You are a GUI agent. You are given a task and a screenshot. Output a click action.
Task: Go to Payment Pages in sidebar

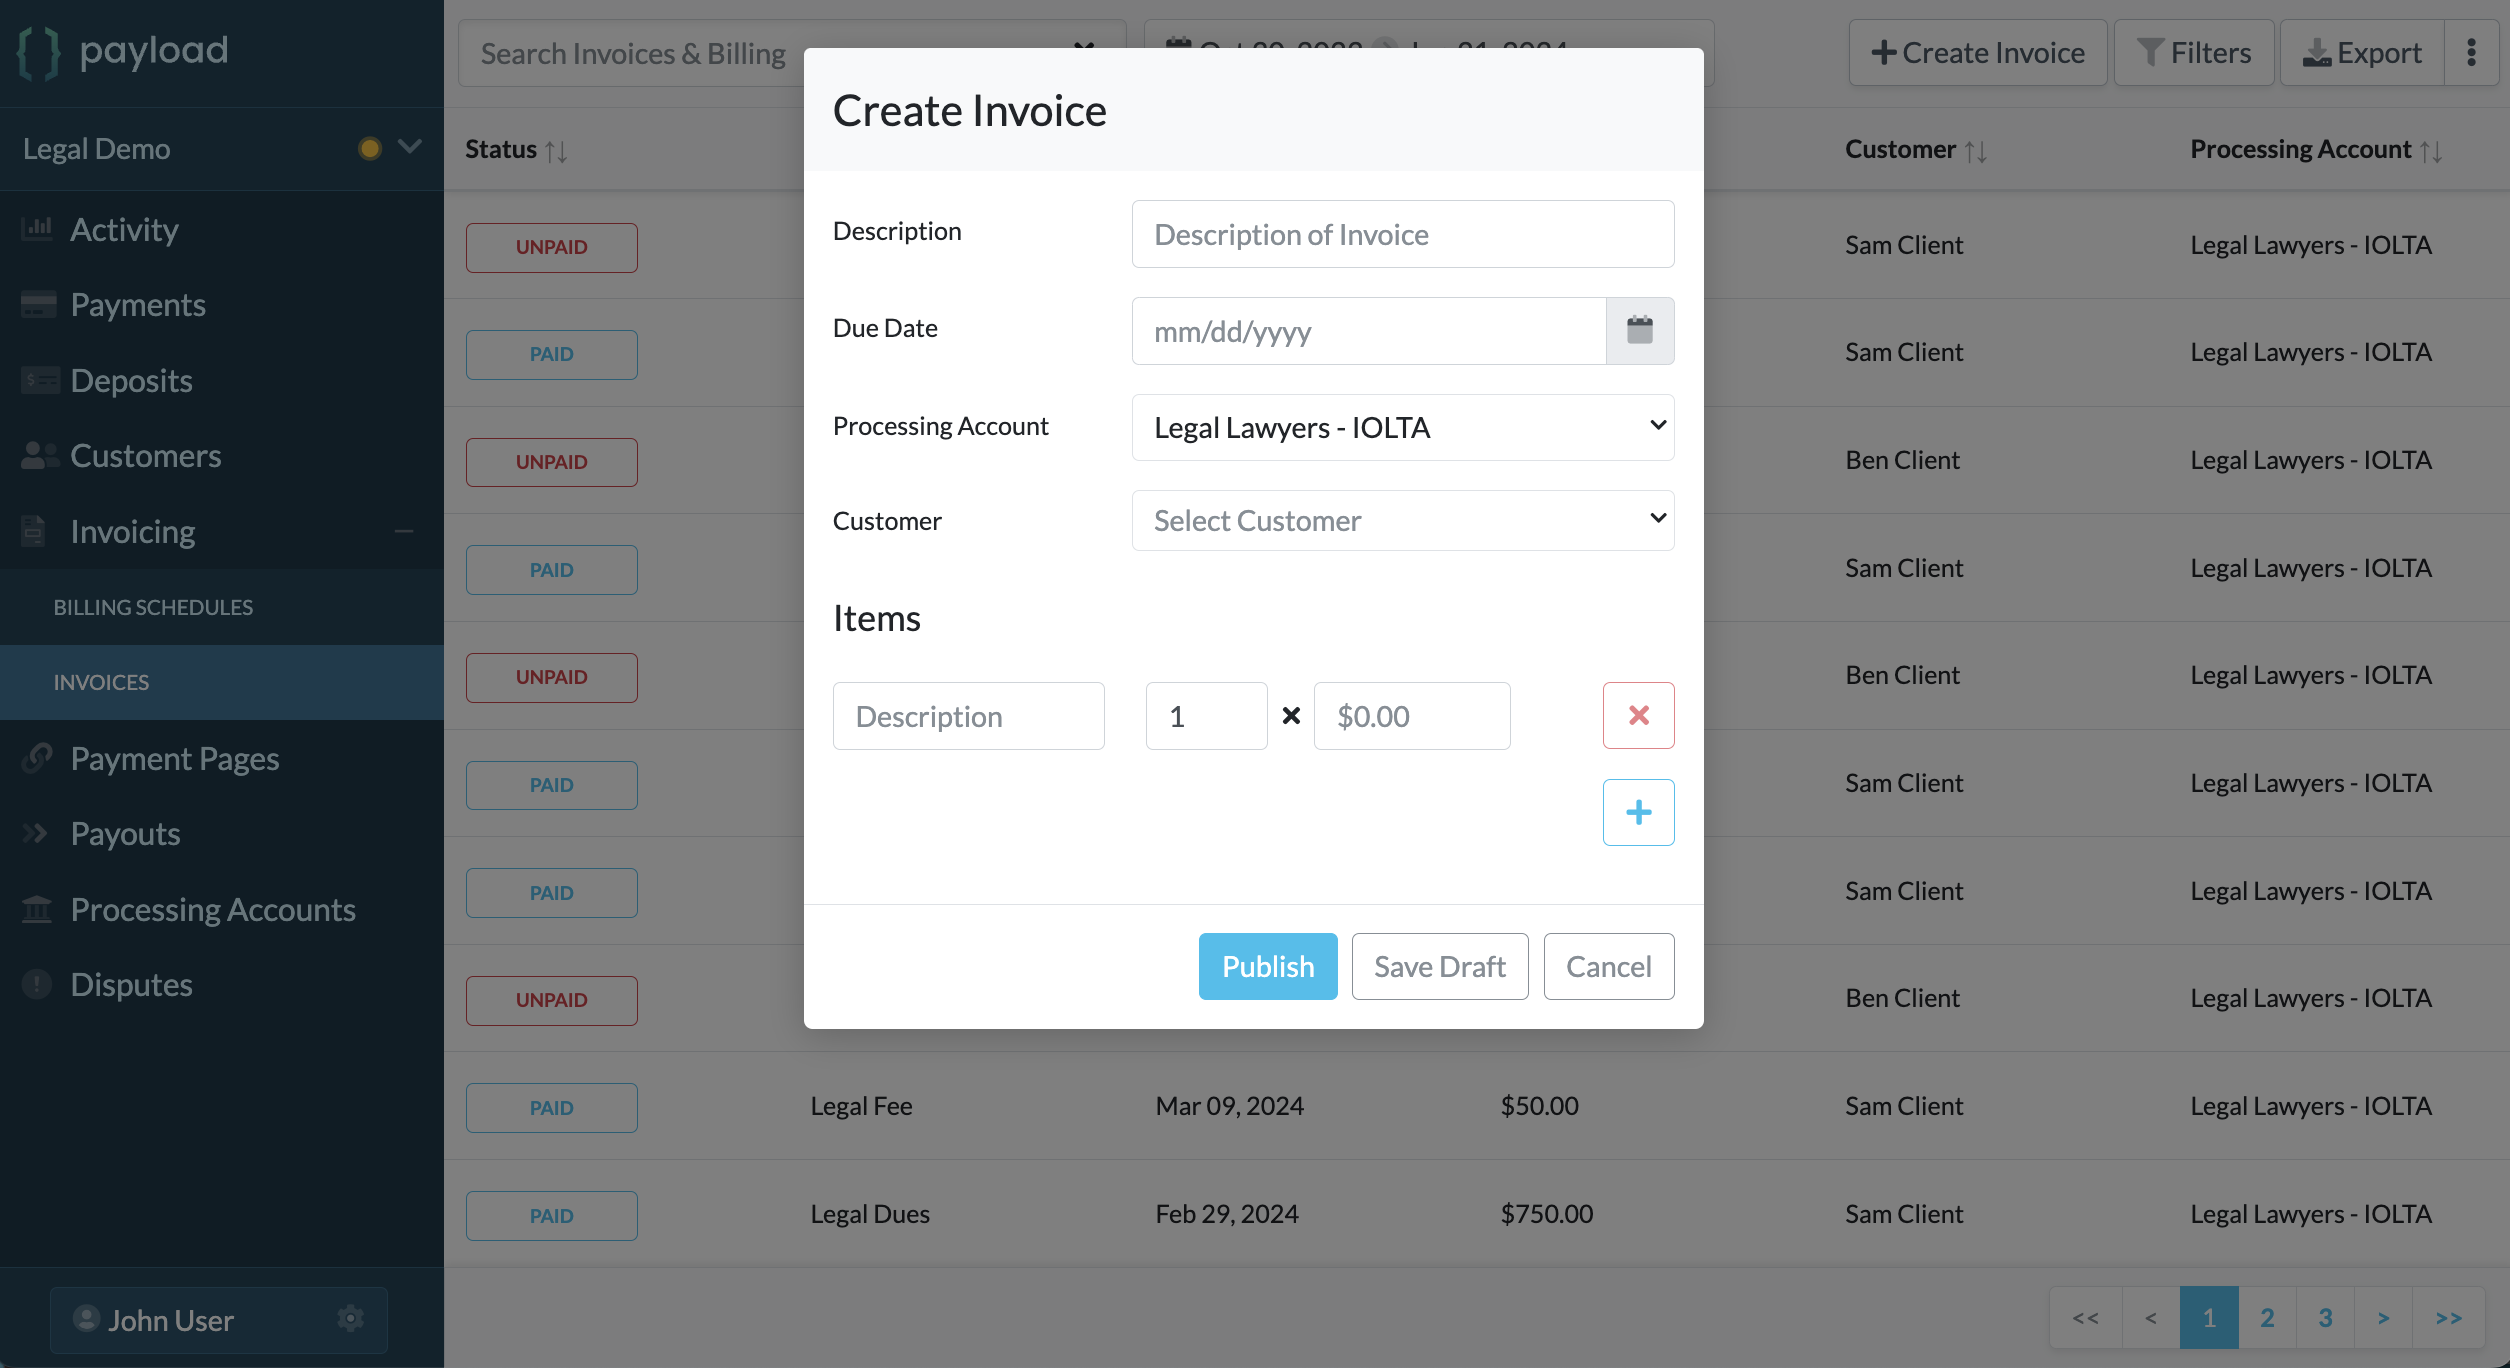(174, 758)
